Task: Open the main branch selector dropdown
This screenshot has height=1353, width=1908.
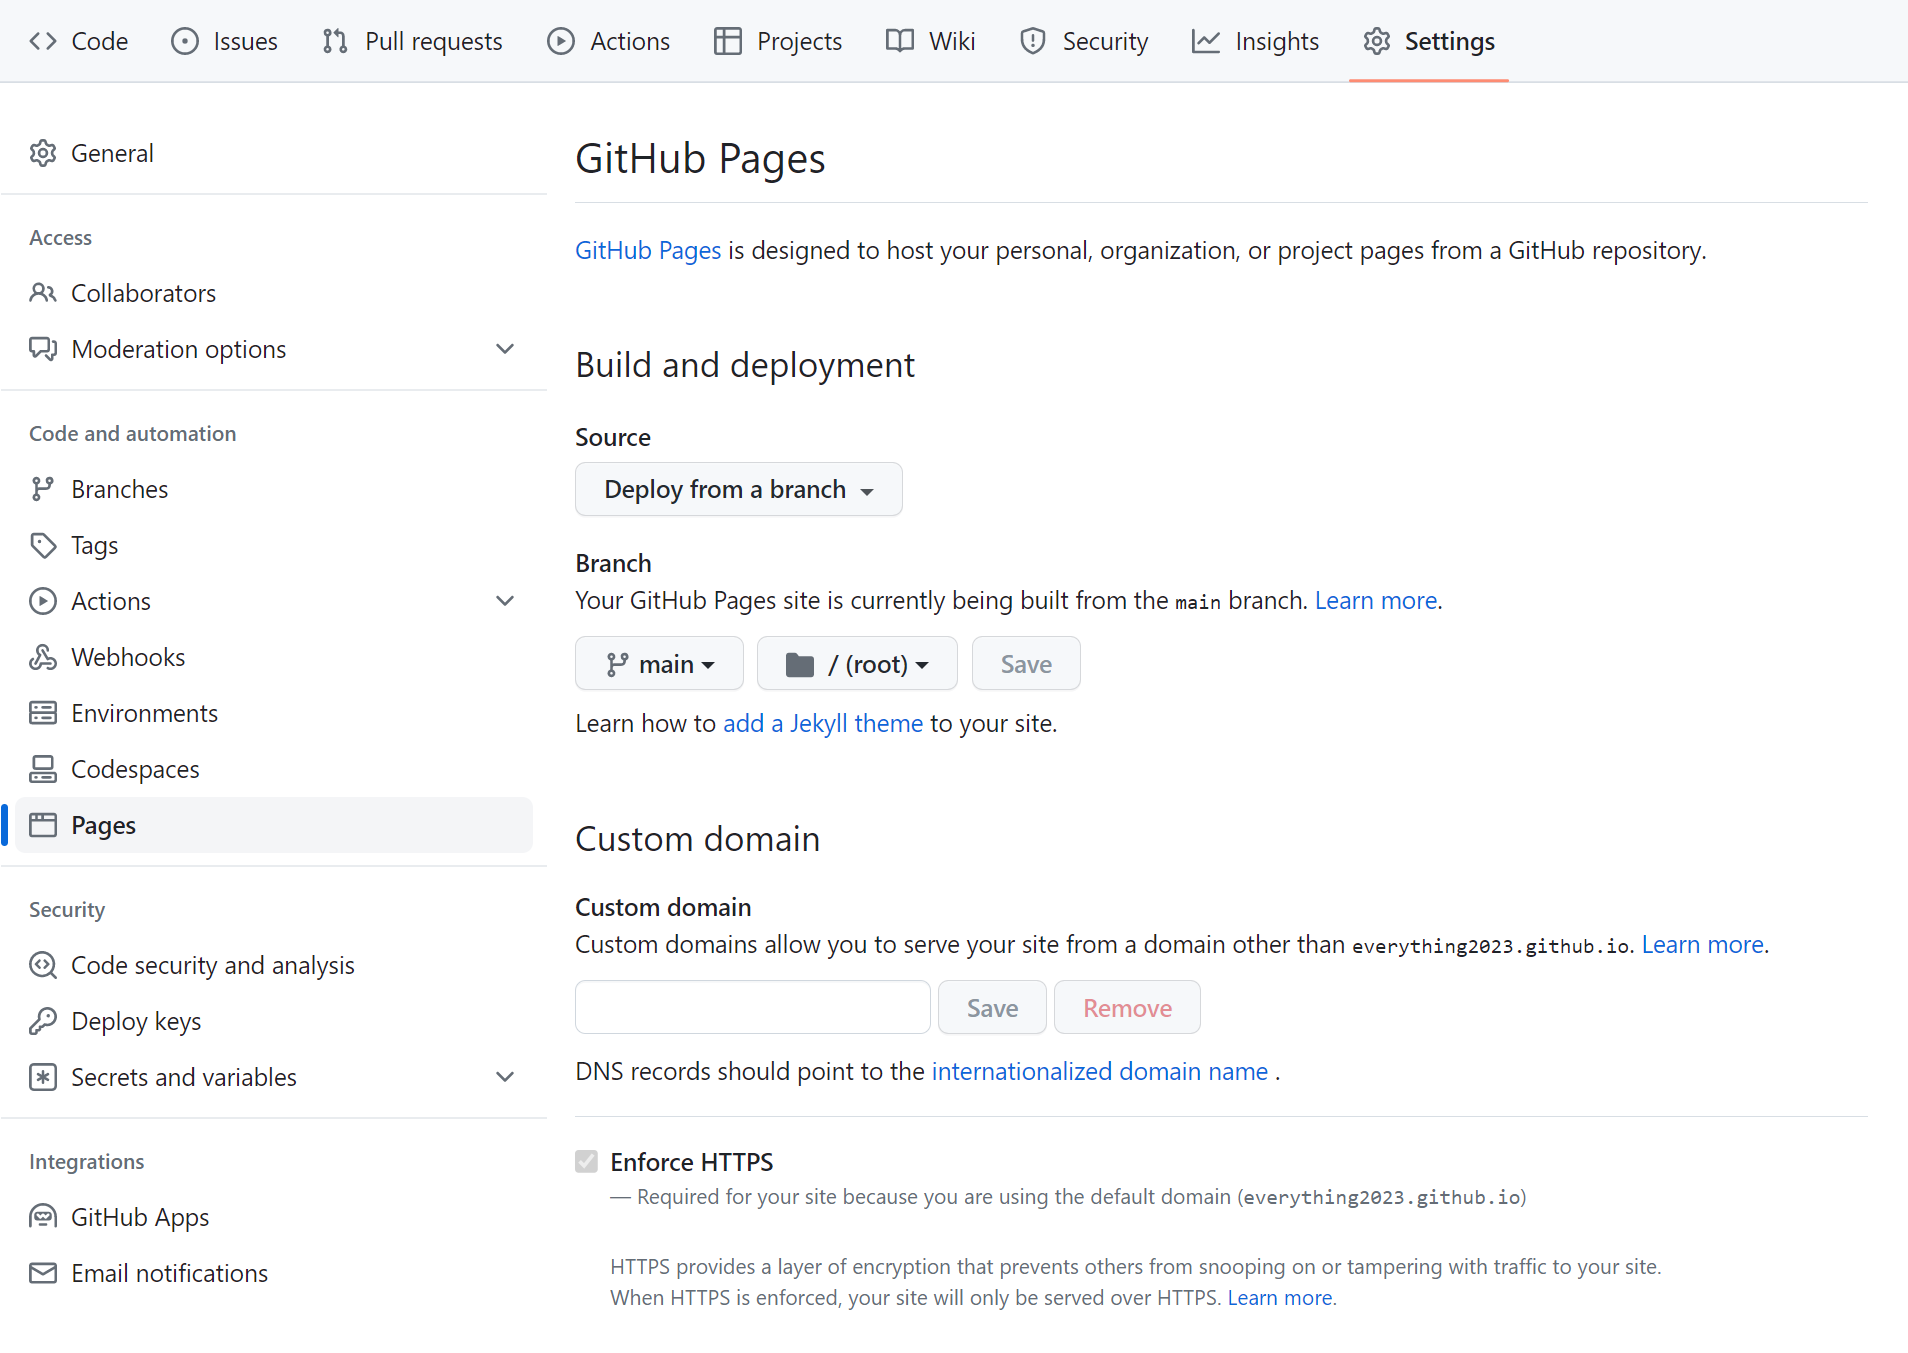Action: click(660, 663)
